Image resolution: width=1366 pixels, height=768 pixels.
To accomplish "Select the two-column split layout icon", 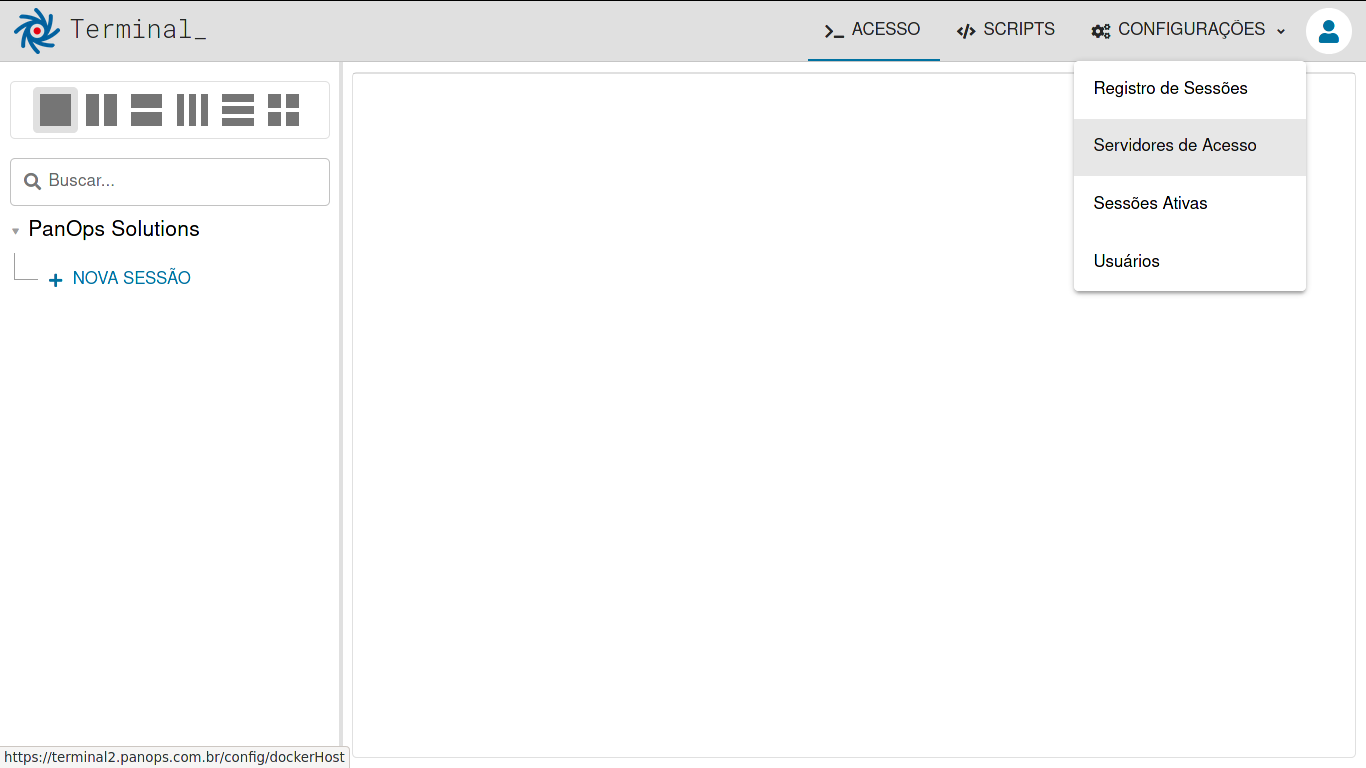I will pos(101,110).
